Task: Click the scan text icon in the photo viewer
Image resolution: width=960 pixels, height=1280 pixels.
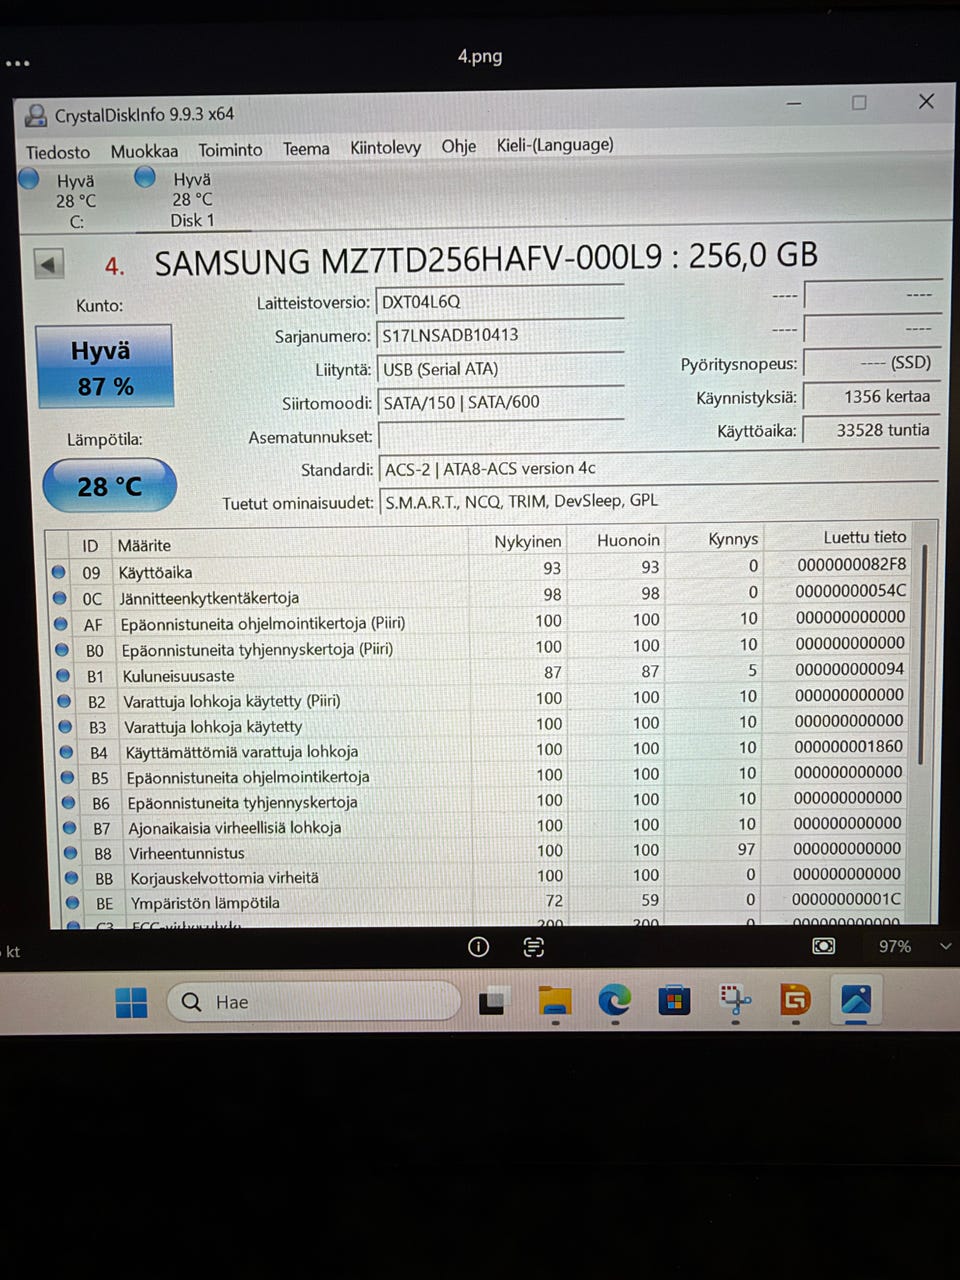Action: tap(534, 946)
